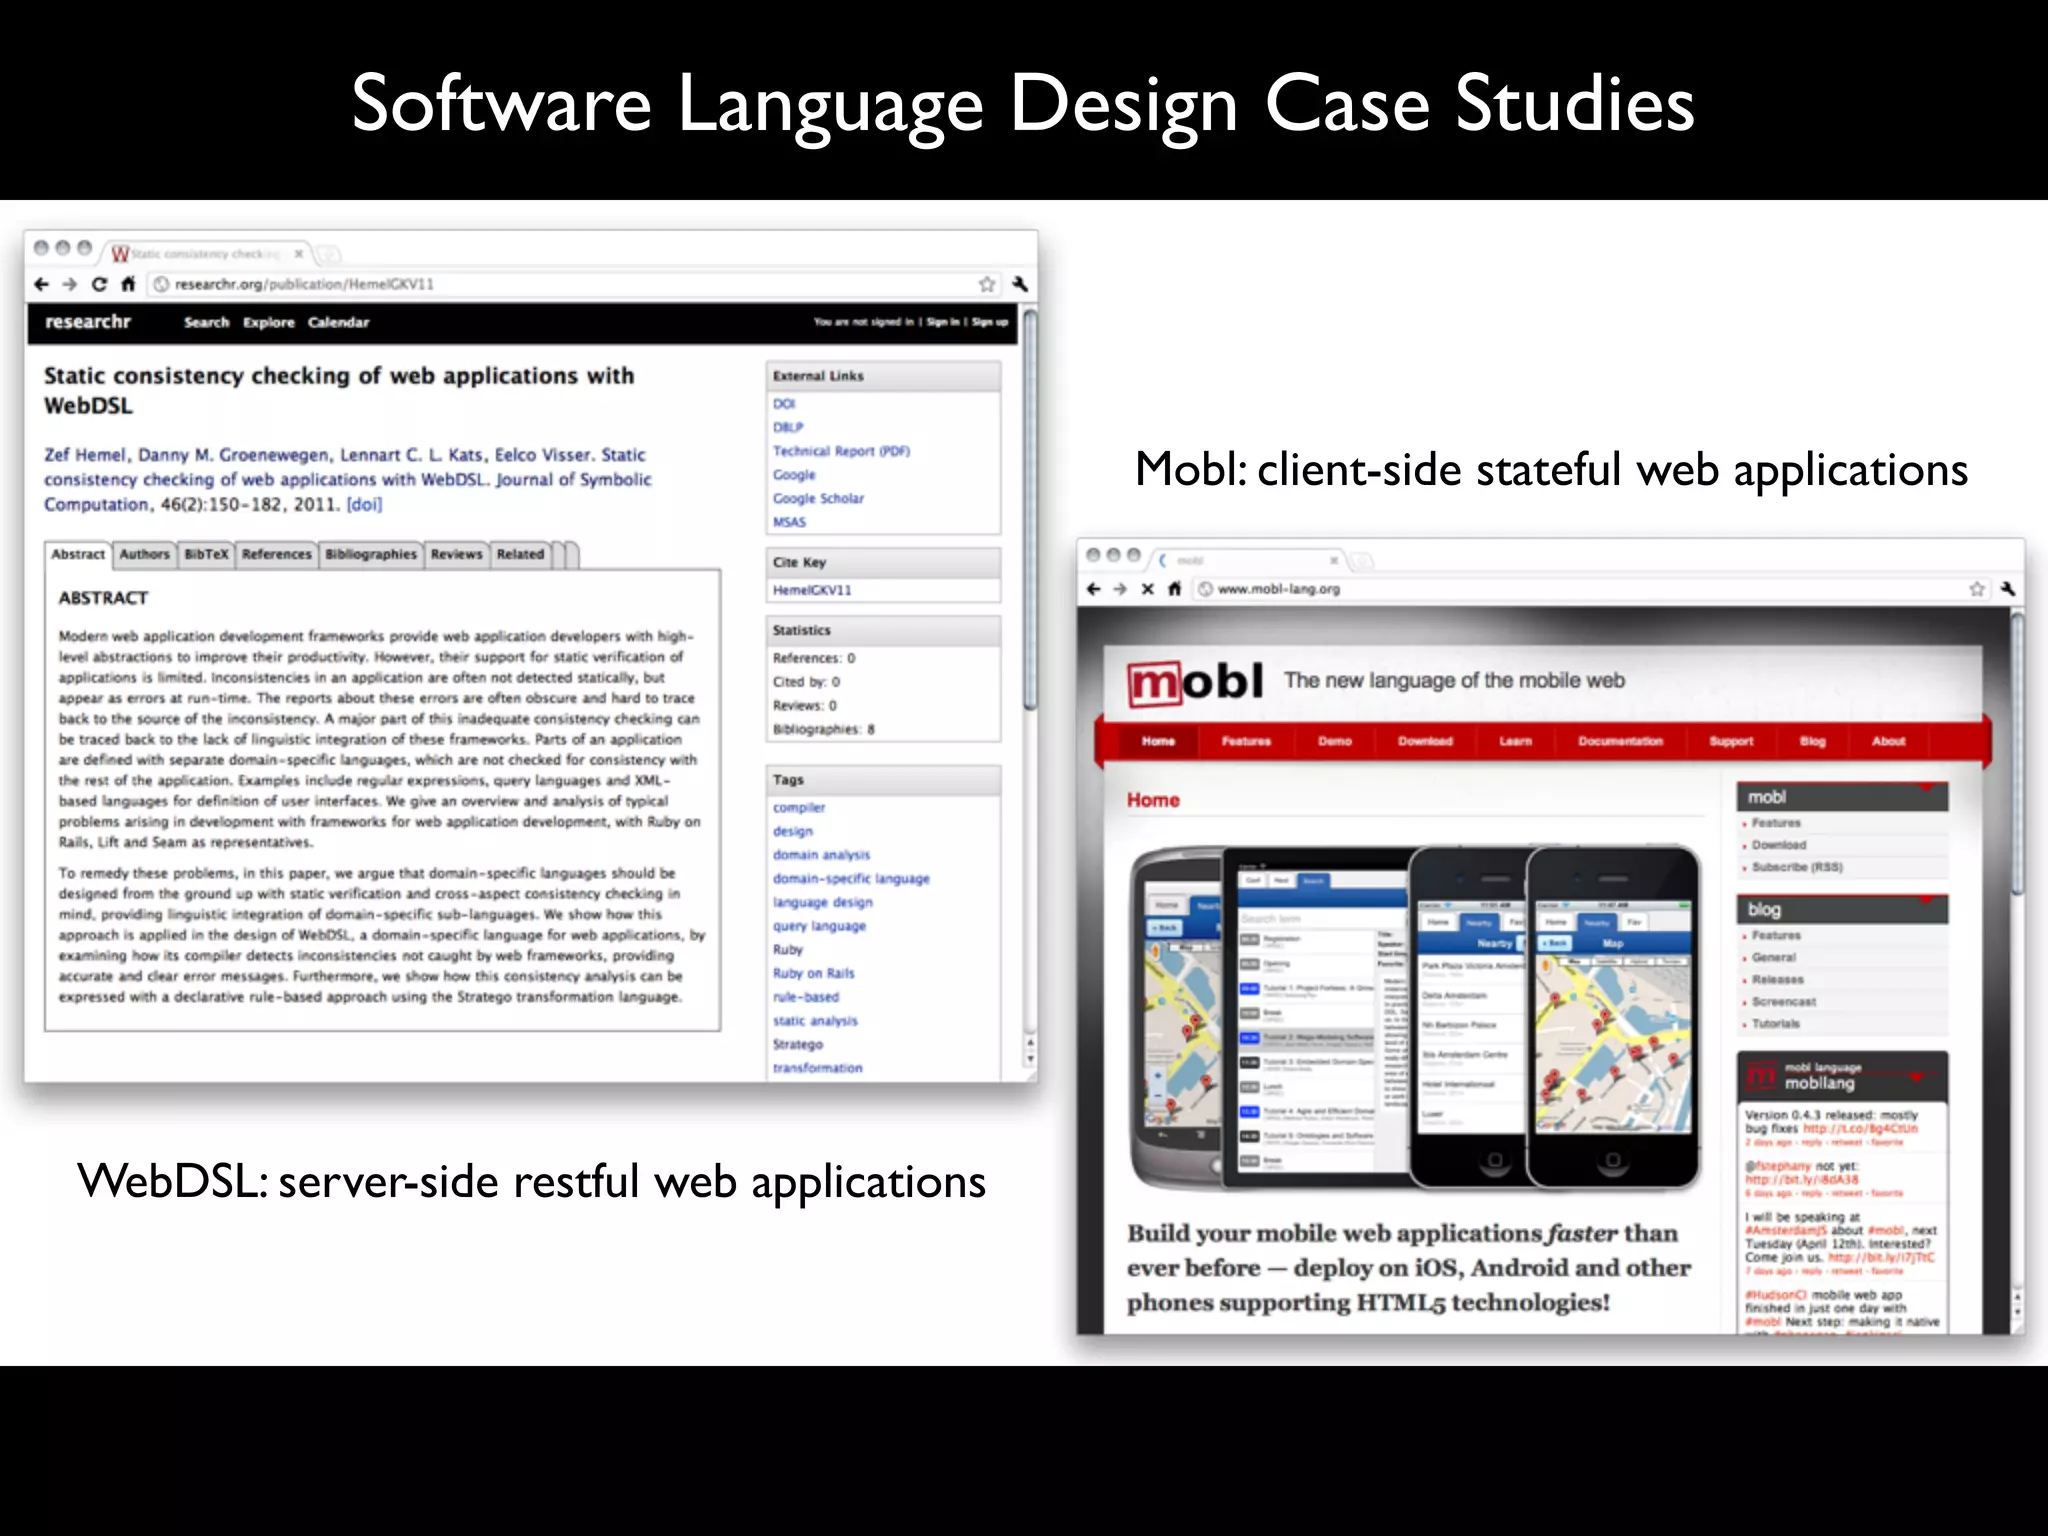This screenshot has height=1536, width=2048.
Task: Star the mobl-lang.org page
Action: pyautogui.click(x=1977, y=589)
